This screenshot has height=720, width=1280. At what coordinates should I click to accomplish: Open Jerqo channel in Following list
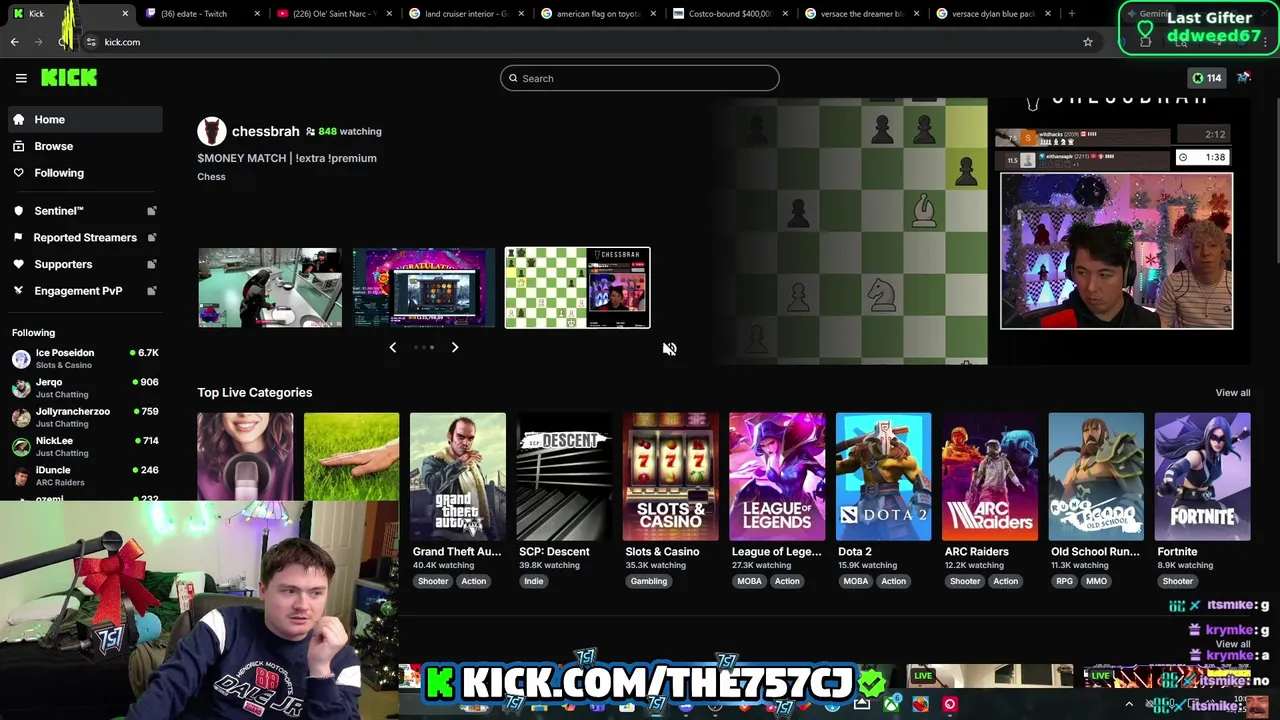point(85,387)
